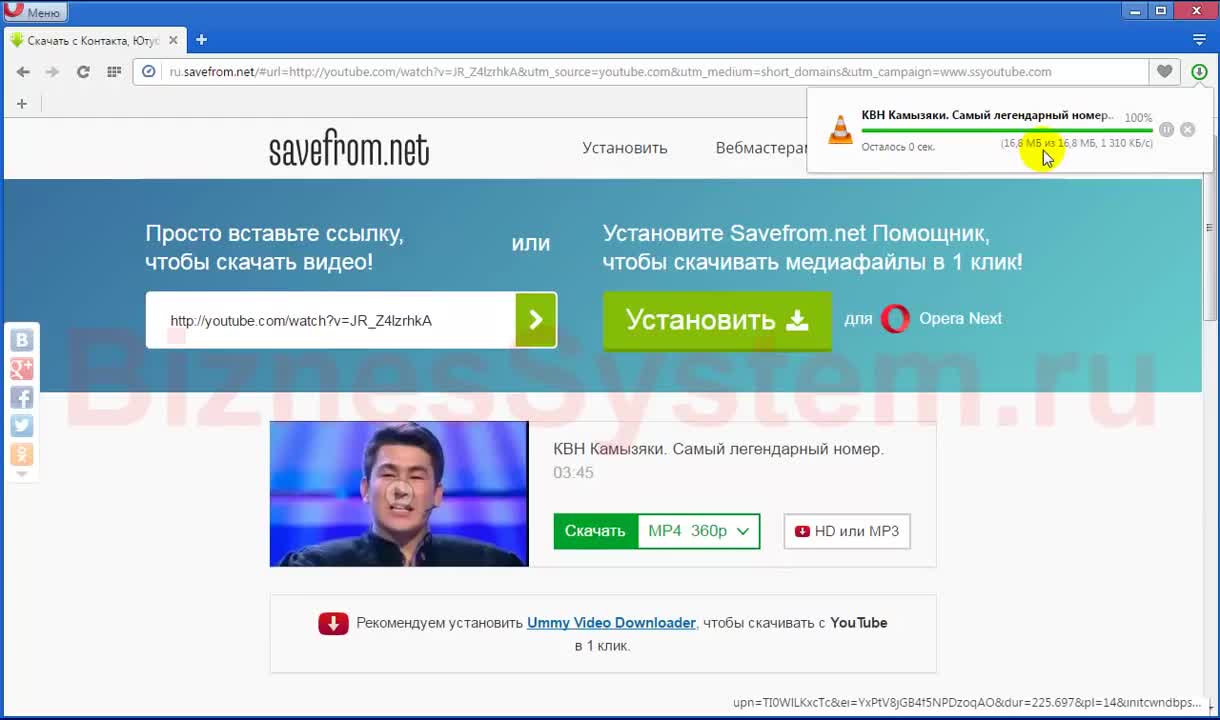
Task: Add bookmark with bookmarks bar plus
Action: pyautogui.click(x=22, y=104)
